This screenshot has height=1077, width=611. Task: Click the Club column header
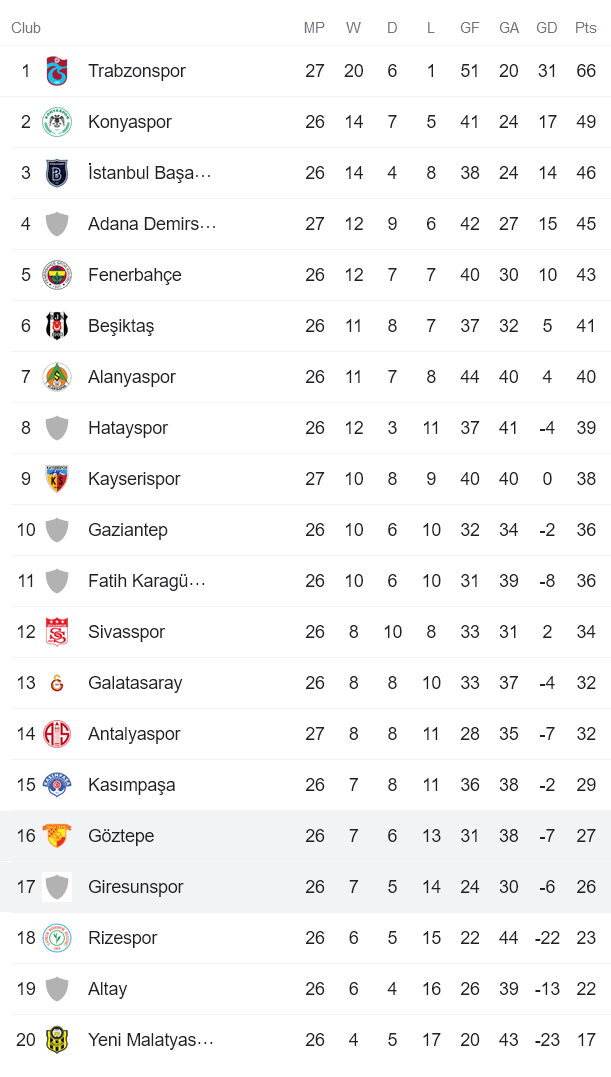(x=25, y=28)
